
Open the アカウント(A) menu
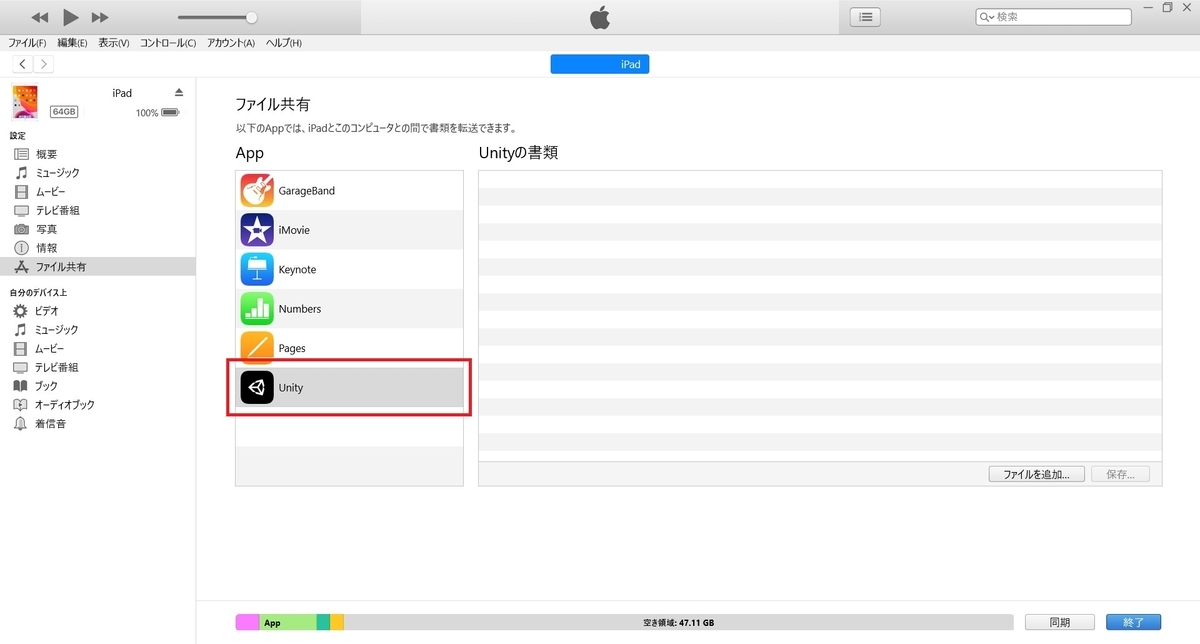coord(231,43)
